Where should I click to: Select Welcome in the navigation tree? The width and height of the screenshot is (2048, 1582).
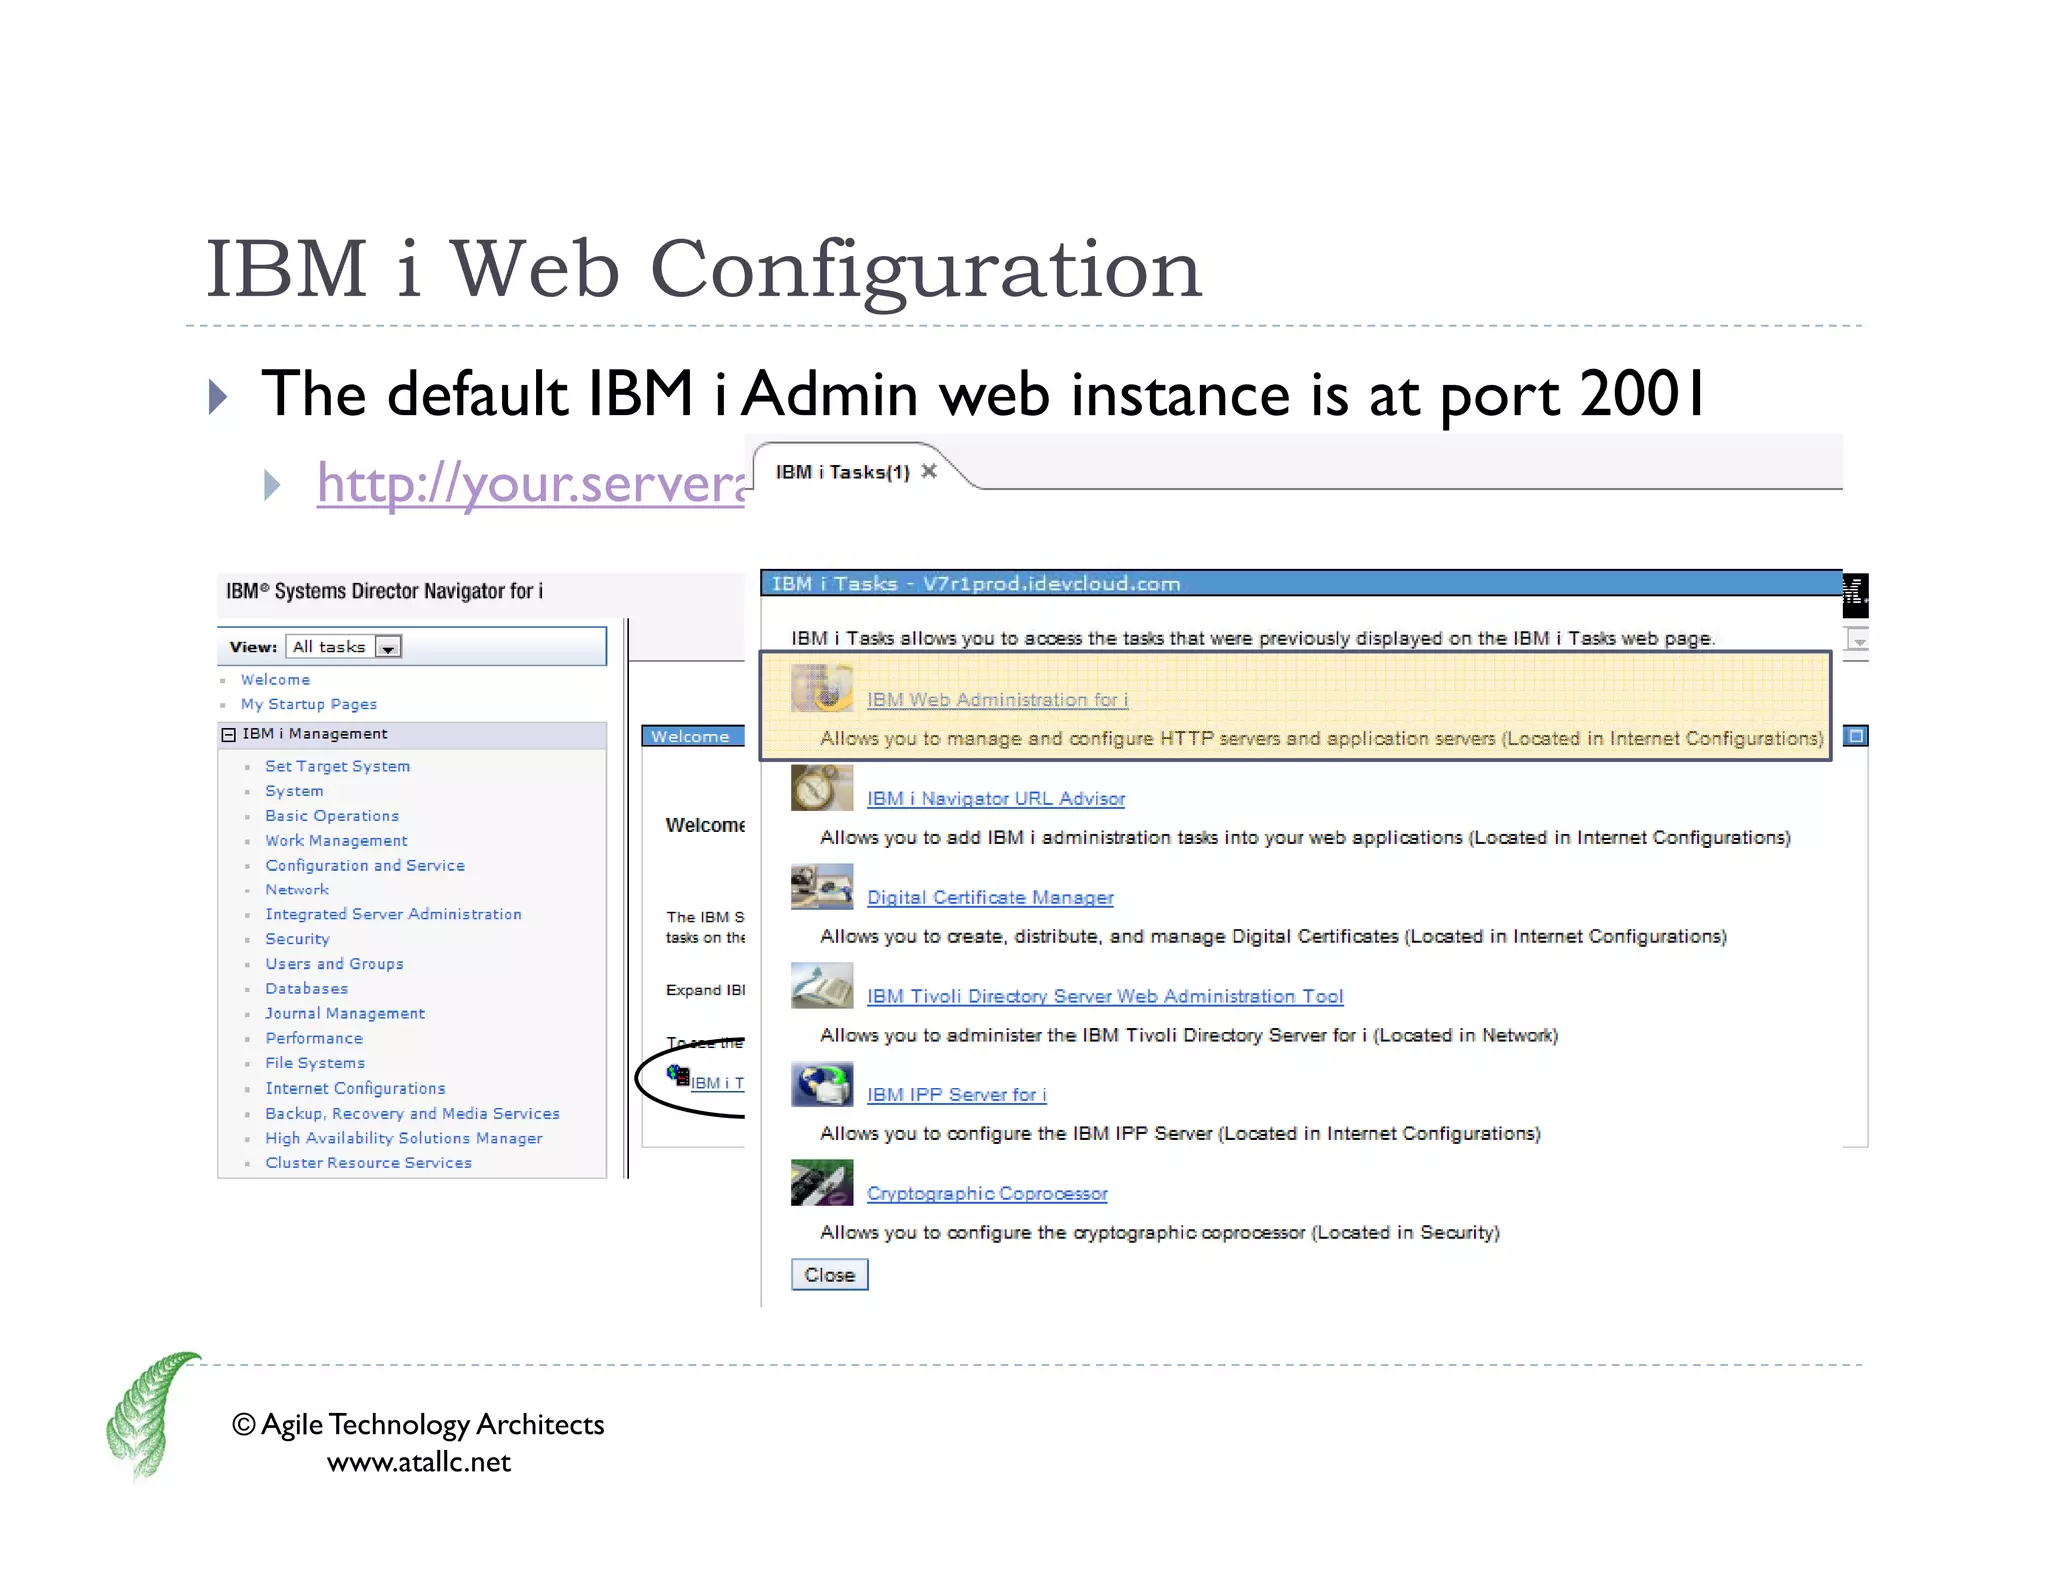click(275, 680)
